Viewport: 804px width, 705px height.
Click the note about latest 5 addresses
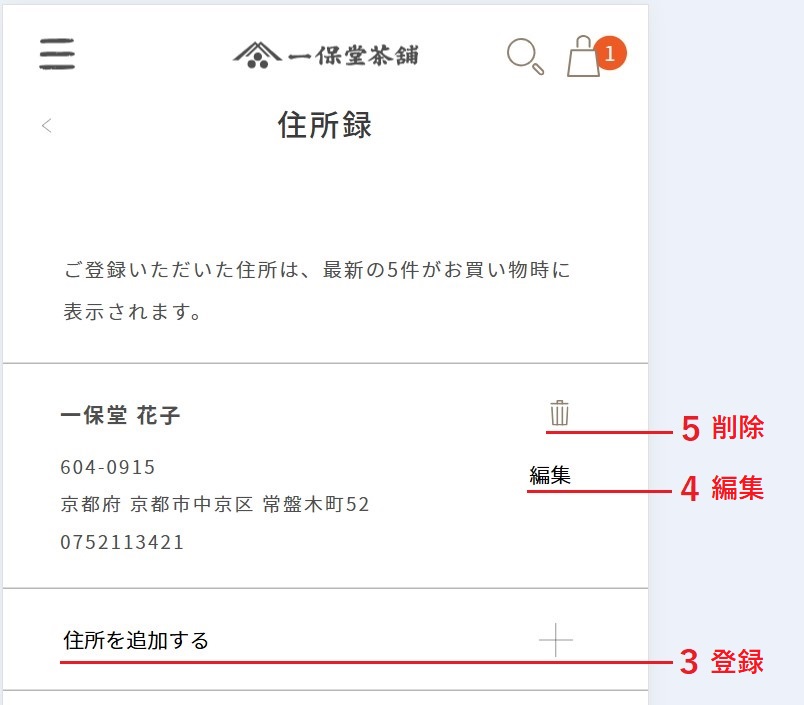pos(317,291)
